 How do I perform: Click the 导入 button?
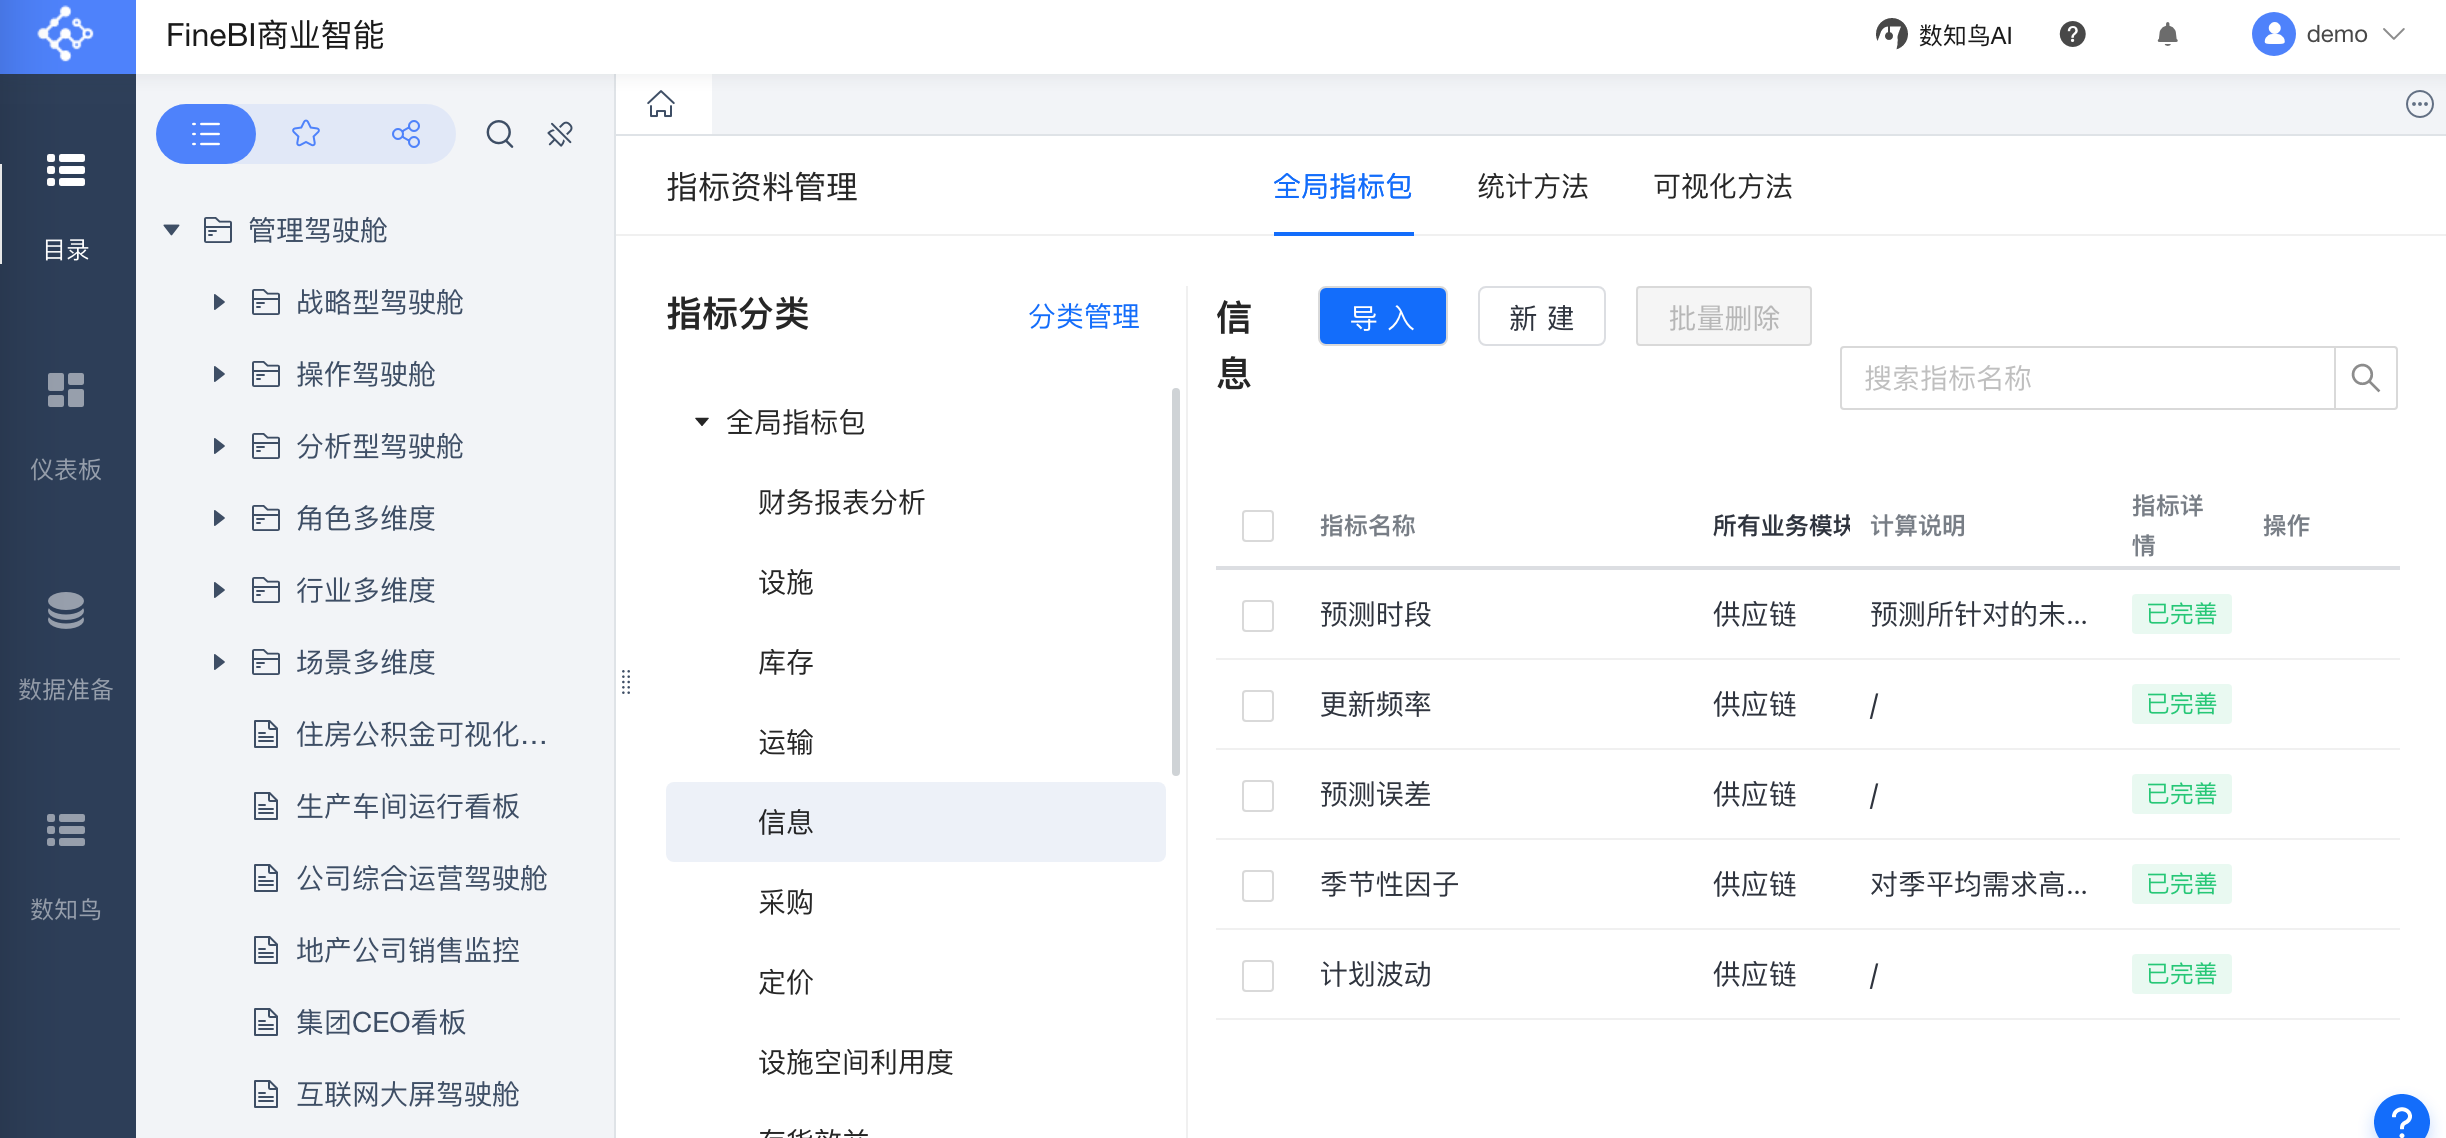tap(1382, 317)
